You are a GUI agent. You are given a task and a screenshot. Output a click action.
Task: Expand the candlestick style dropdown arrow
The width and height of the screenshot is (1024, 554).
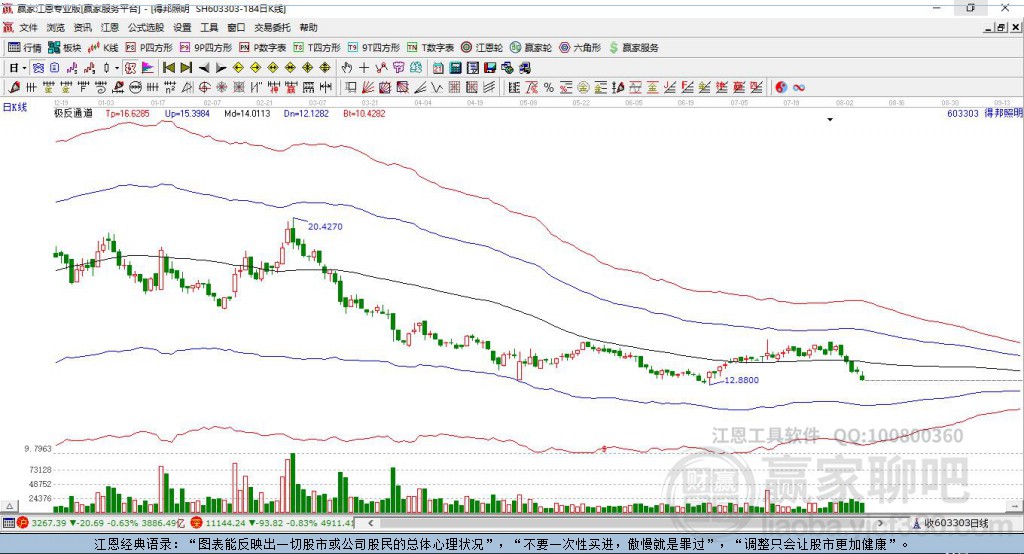pyautogui.click(x=117, y=68)
